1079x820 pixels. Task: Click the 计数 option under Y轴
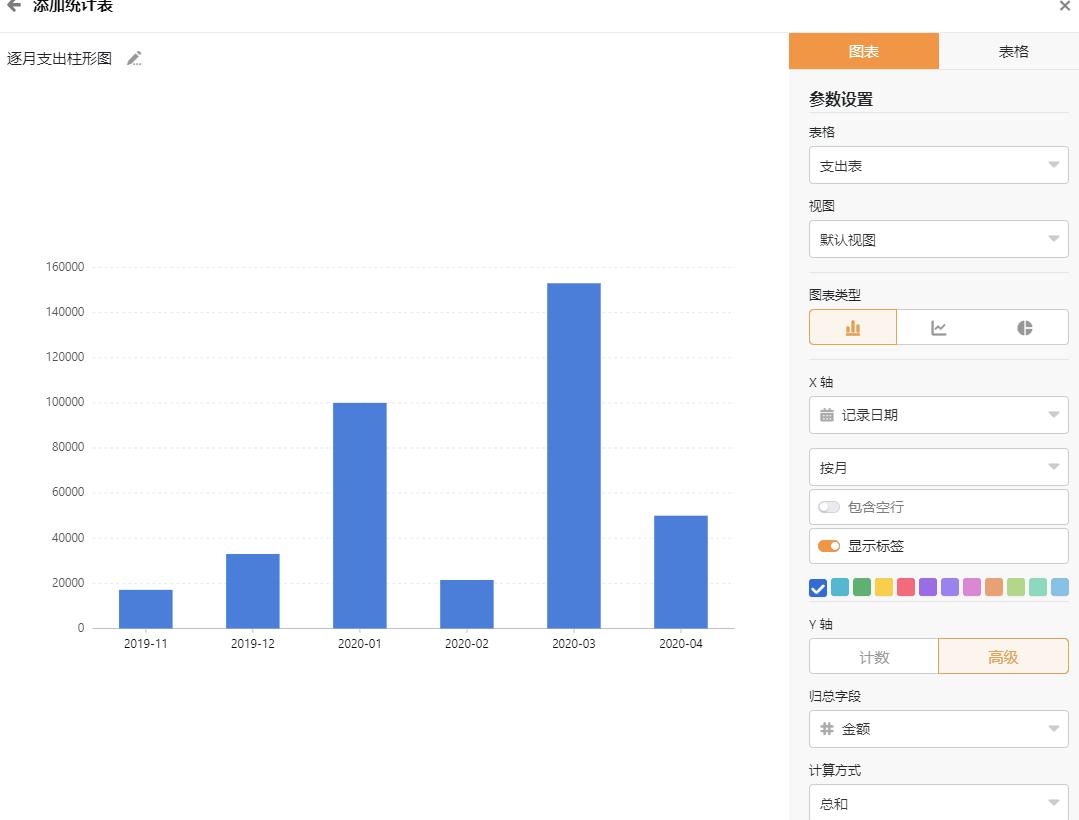pos(873,656)
